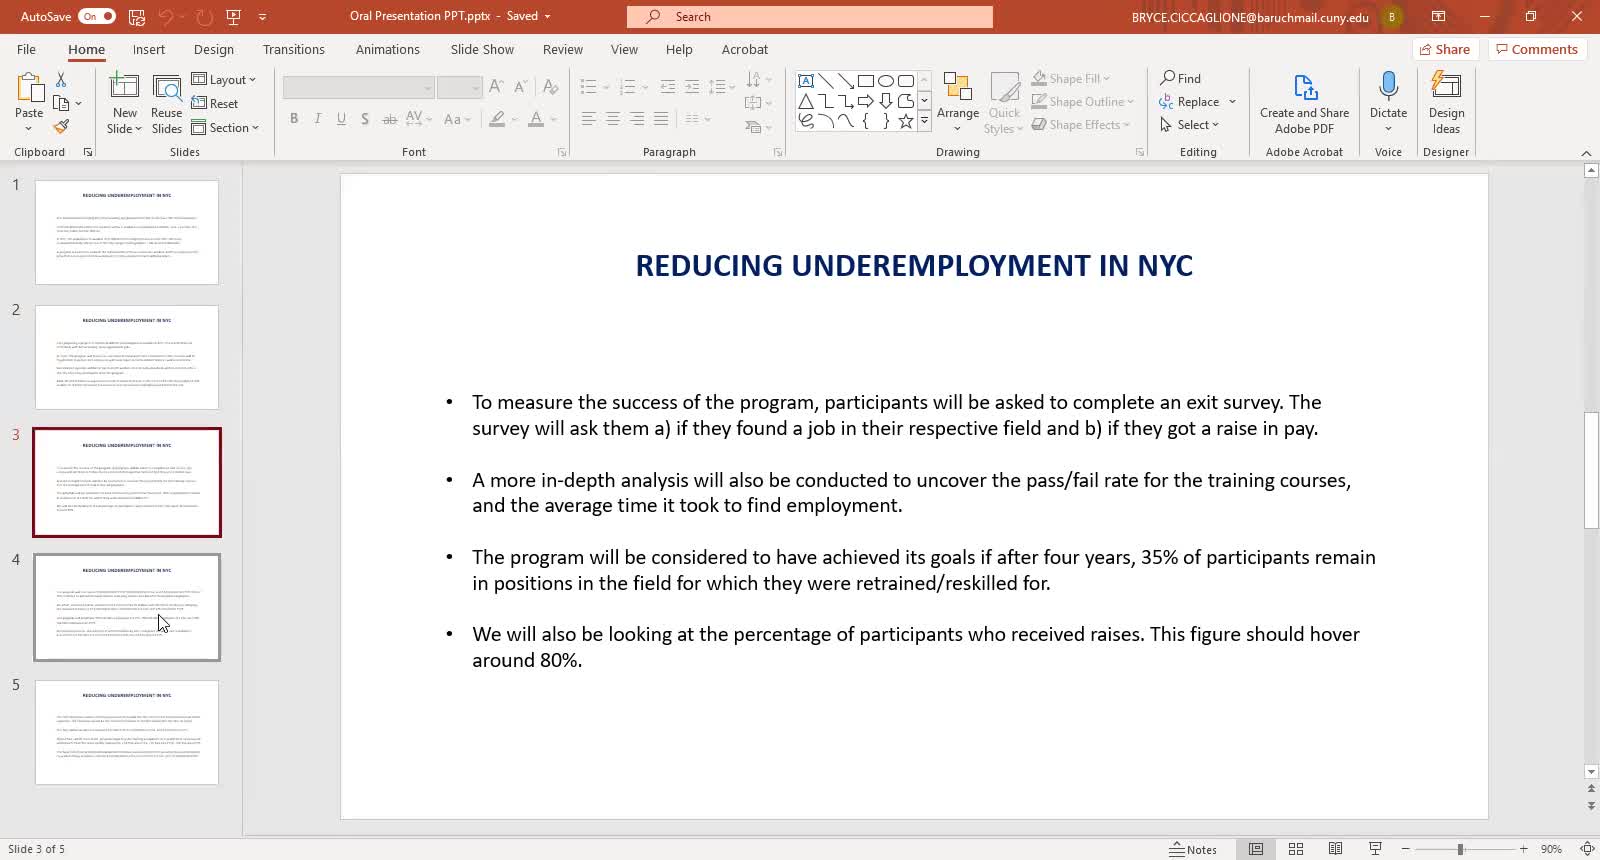Click Align Left paragraph icon
Image resolution: width=1600 pixels, height=860 pixels.
coord(589,119)
